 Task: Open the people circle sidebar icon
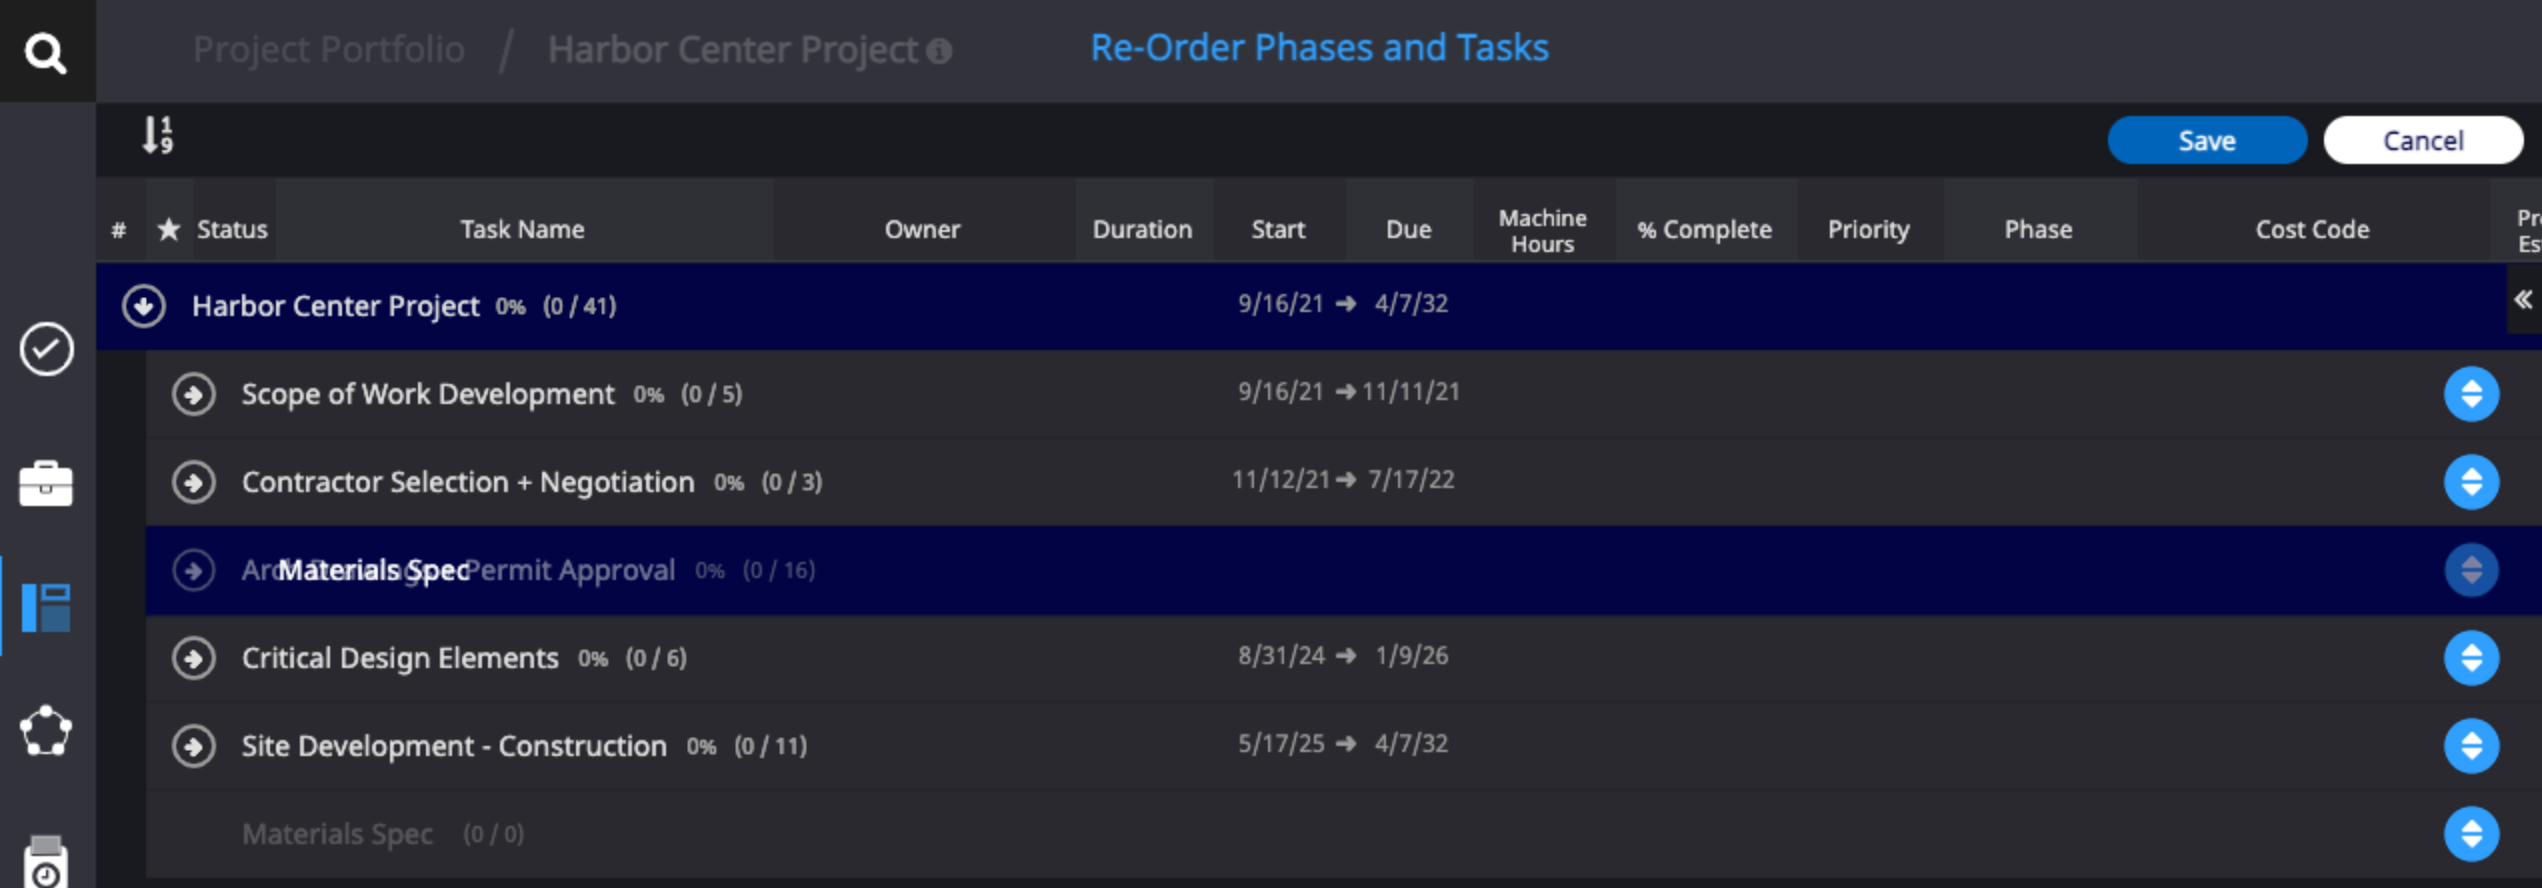[x=46, y=731]
